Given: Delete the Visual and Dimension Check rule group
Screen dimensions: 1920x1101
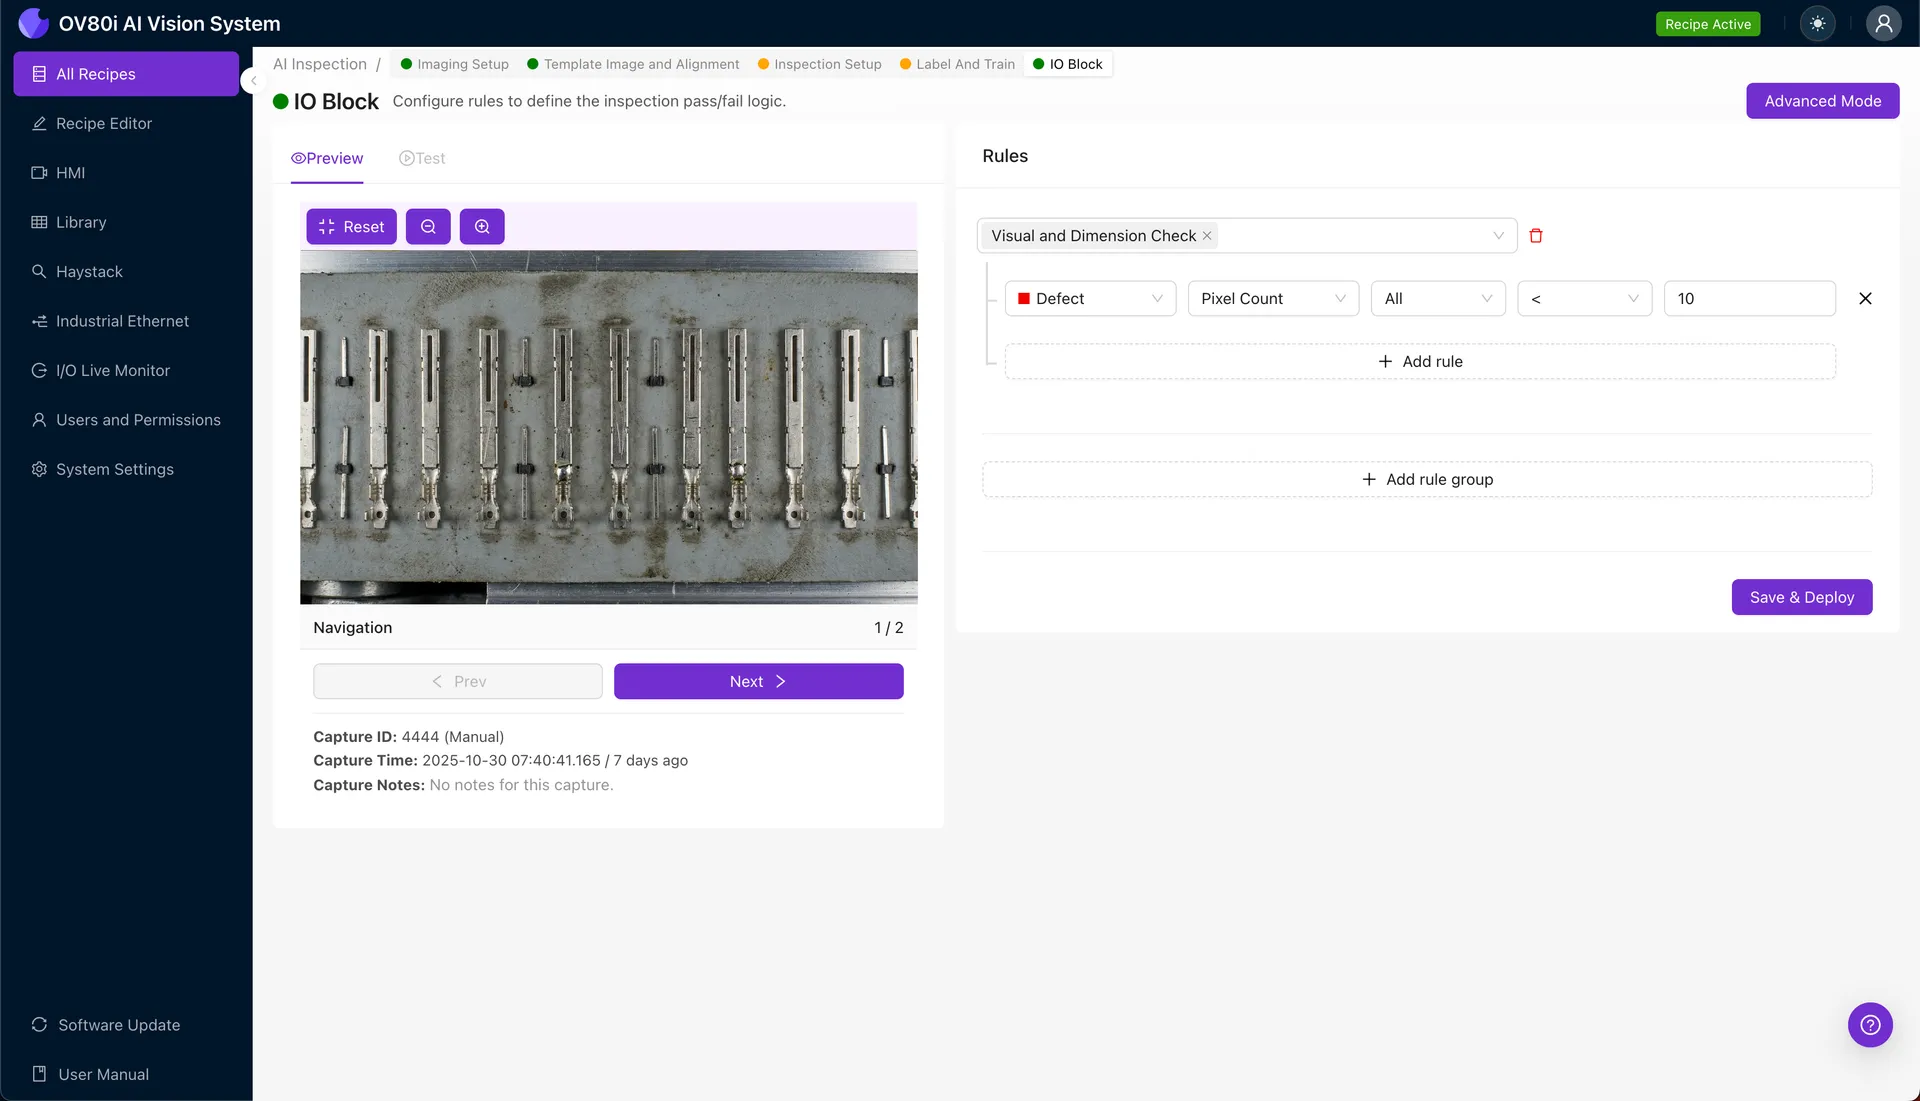Looking at the screenshot, I should coord(1536,235).
